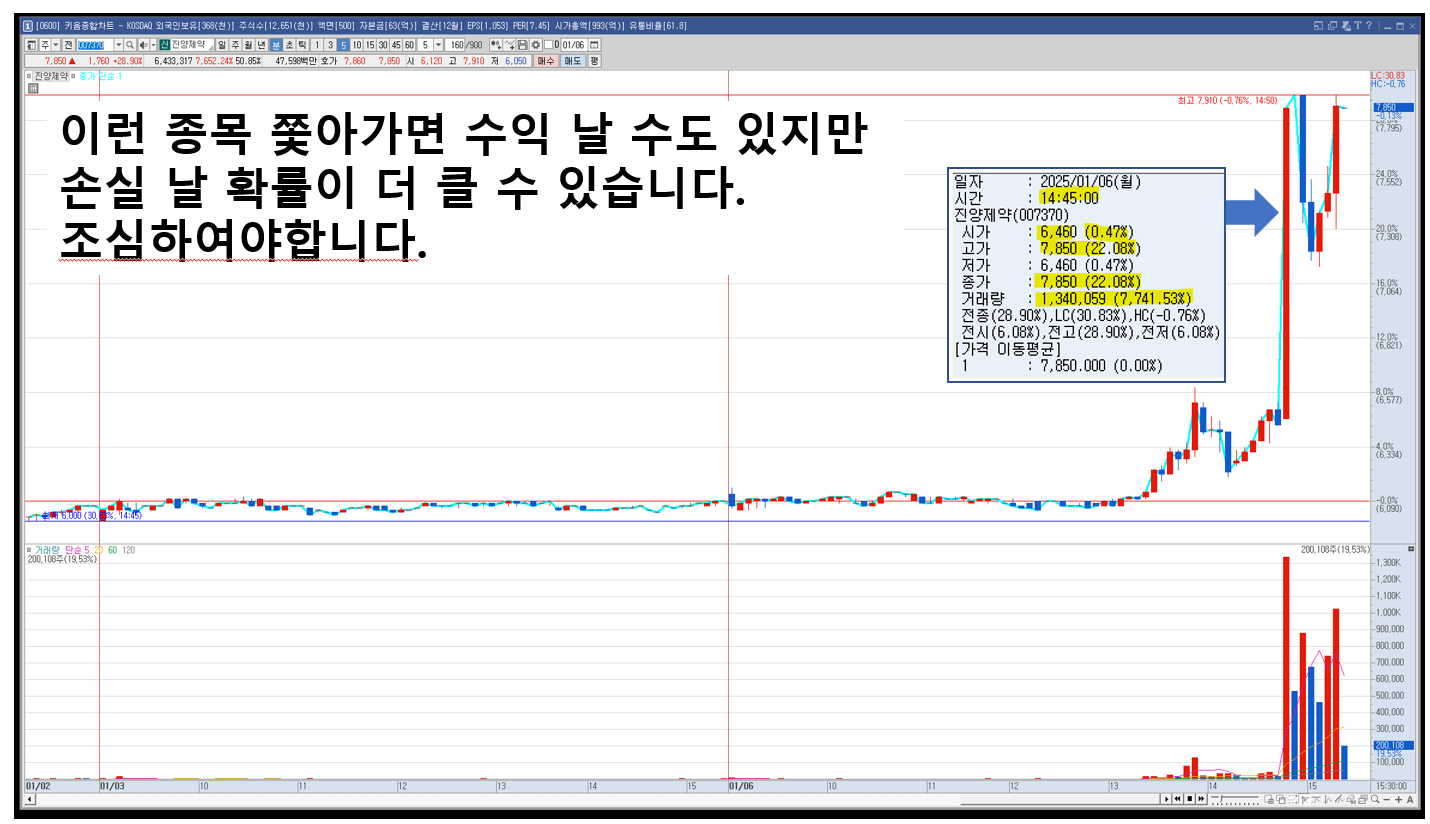Click the chart zoom-out (-) control
The image size is (1430, 824).
tap(1385, 800)
